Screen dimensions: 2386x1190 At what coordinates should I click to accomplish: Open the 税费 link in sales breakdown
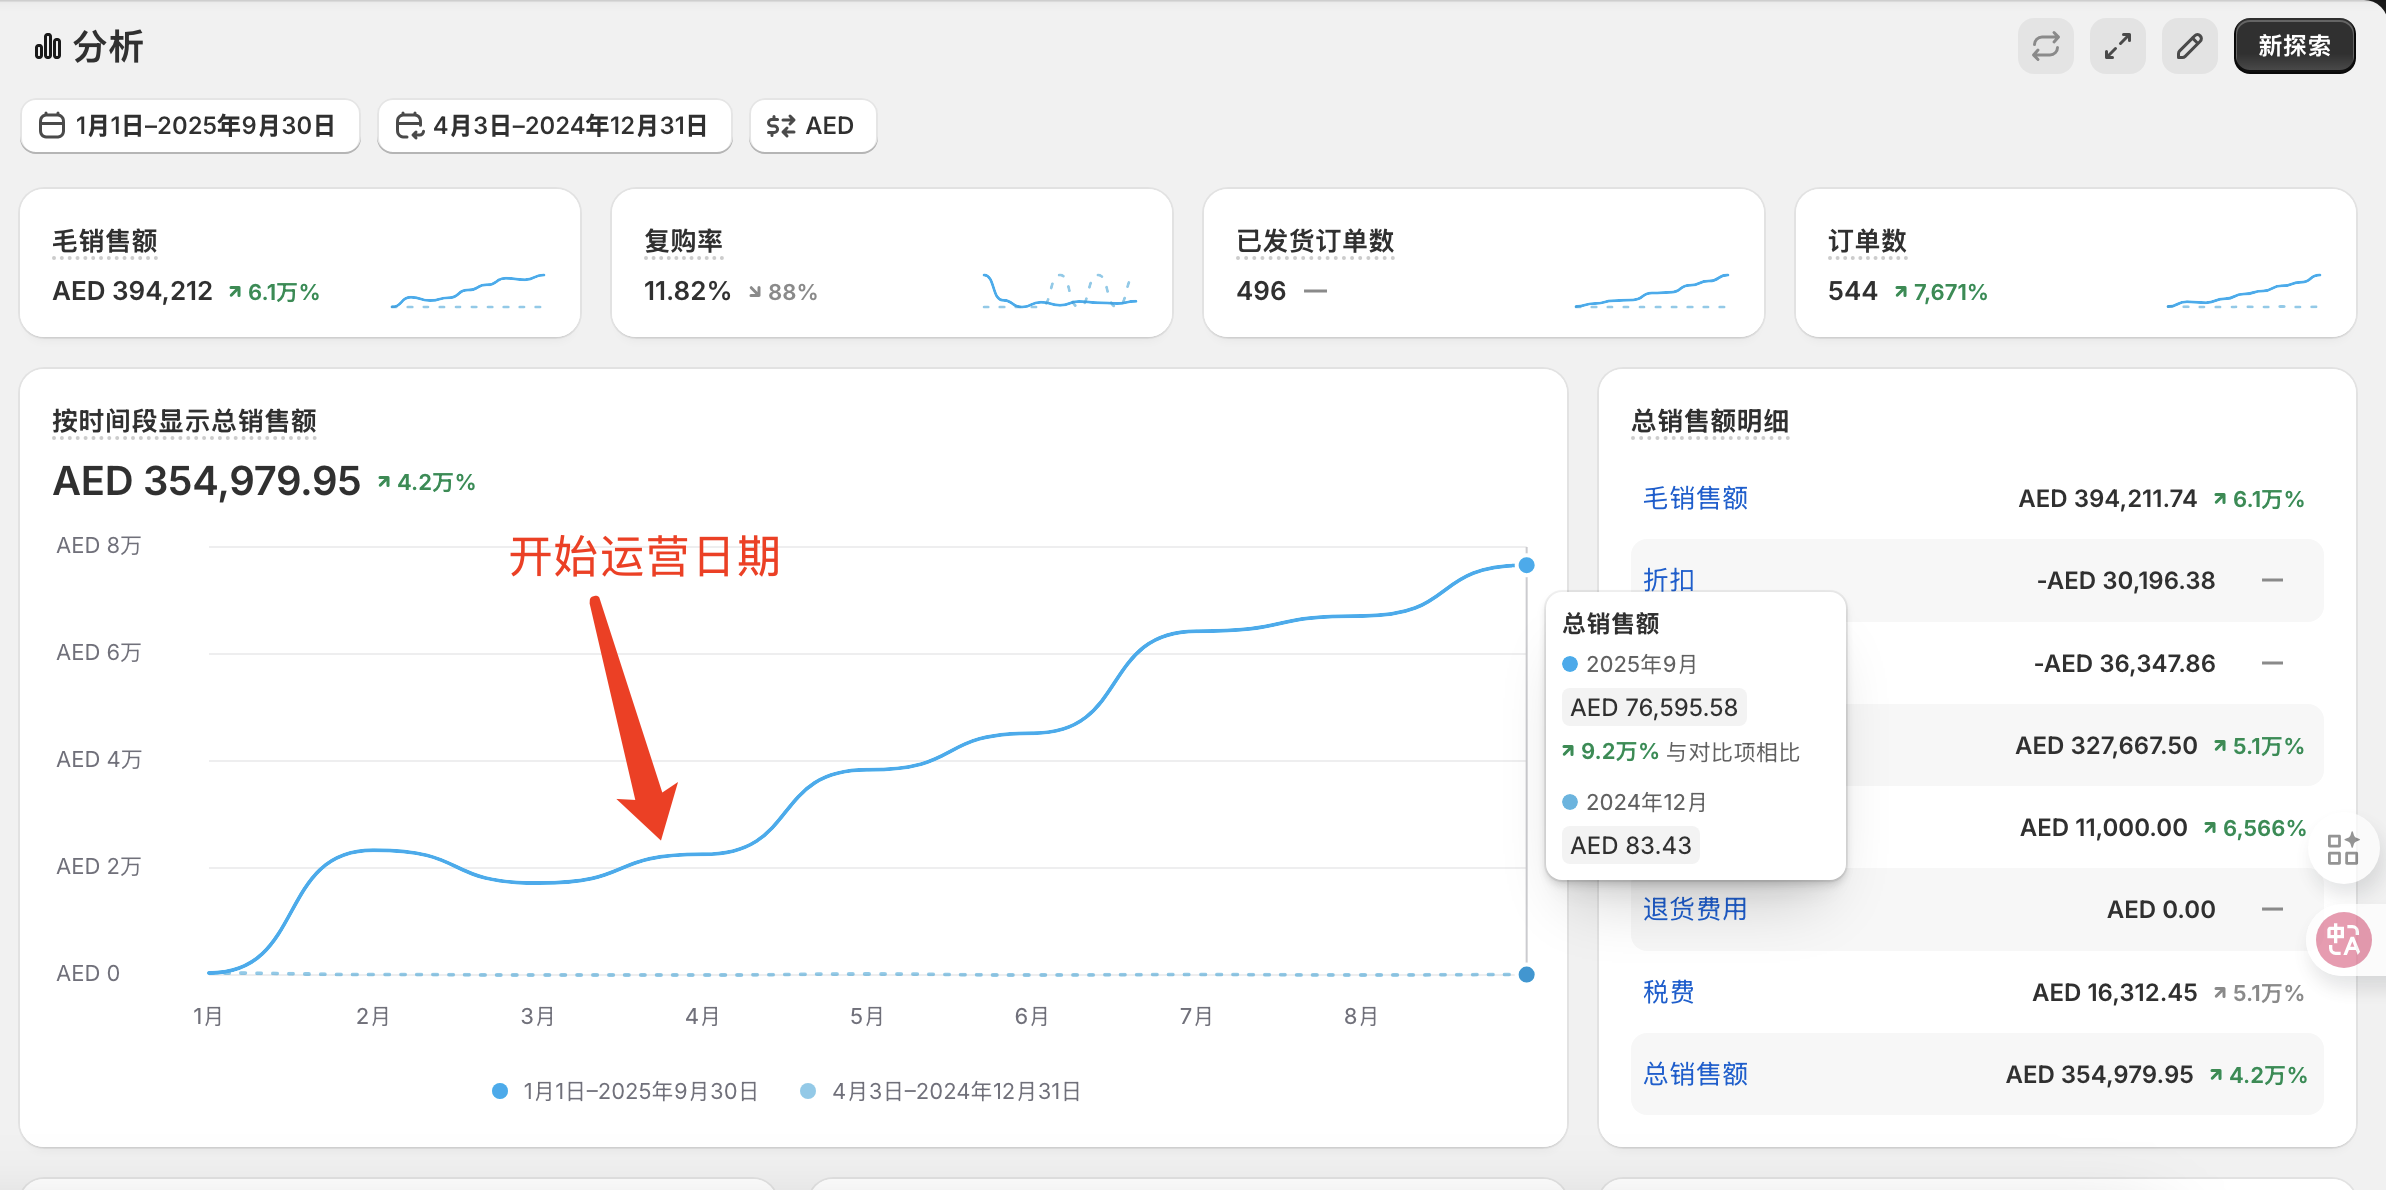coord(1667,991)
